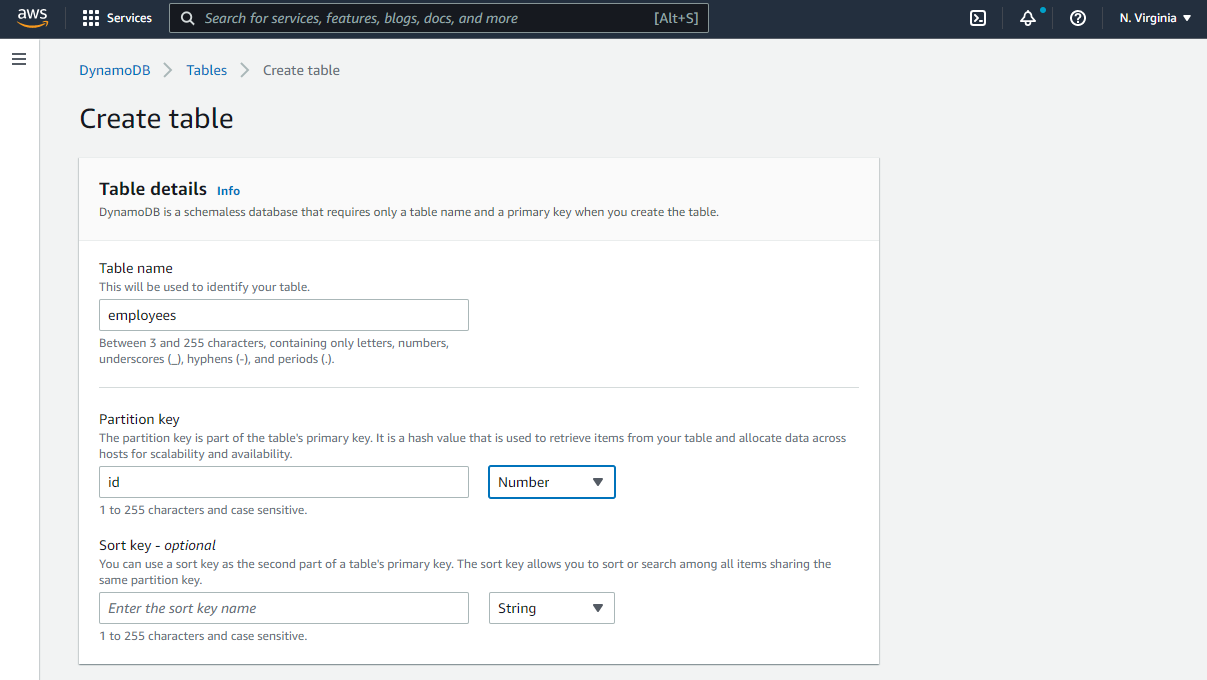Click the Create table breadcrumb text
Viewport: 1207px width, 680px height.
pyautogui.click(x=301, y=70)
